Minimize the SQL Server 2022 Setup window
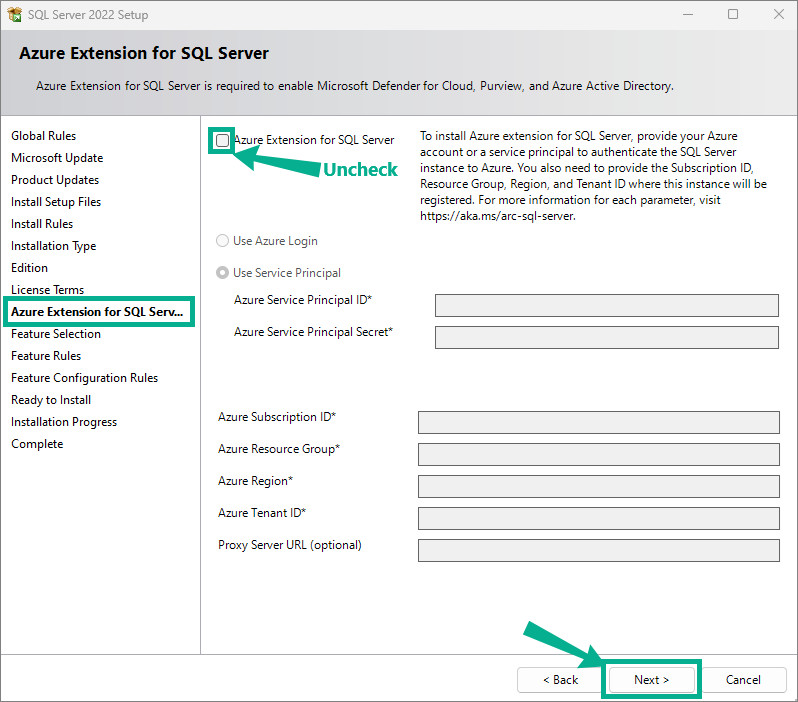 688,14
